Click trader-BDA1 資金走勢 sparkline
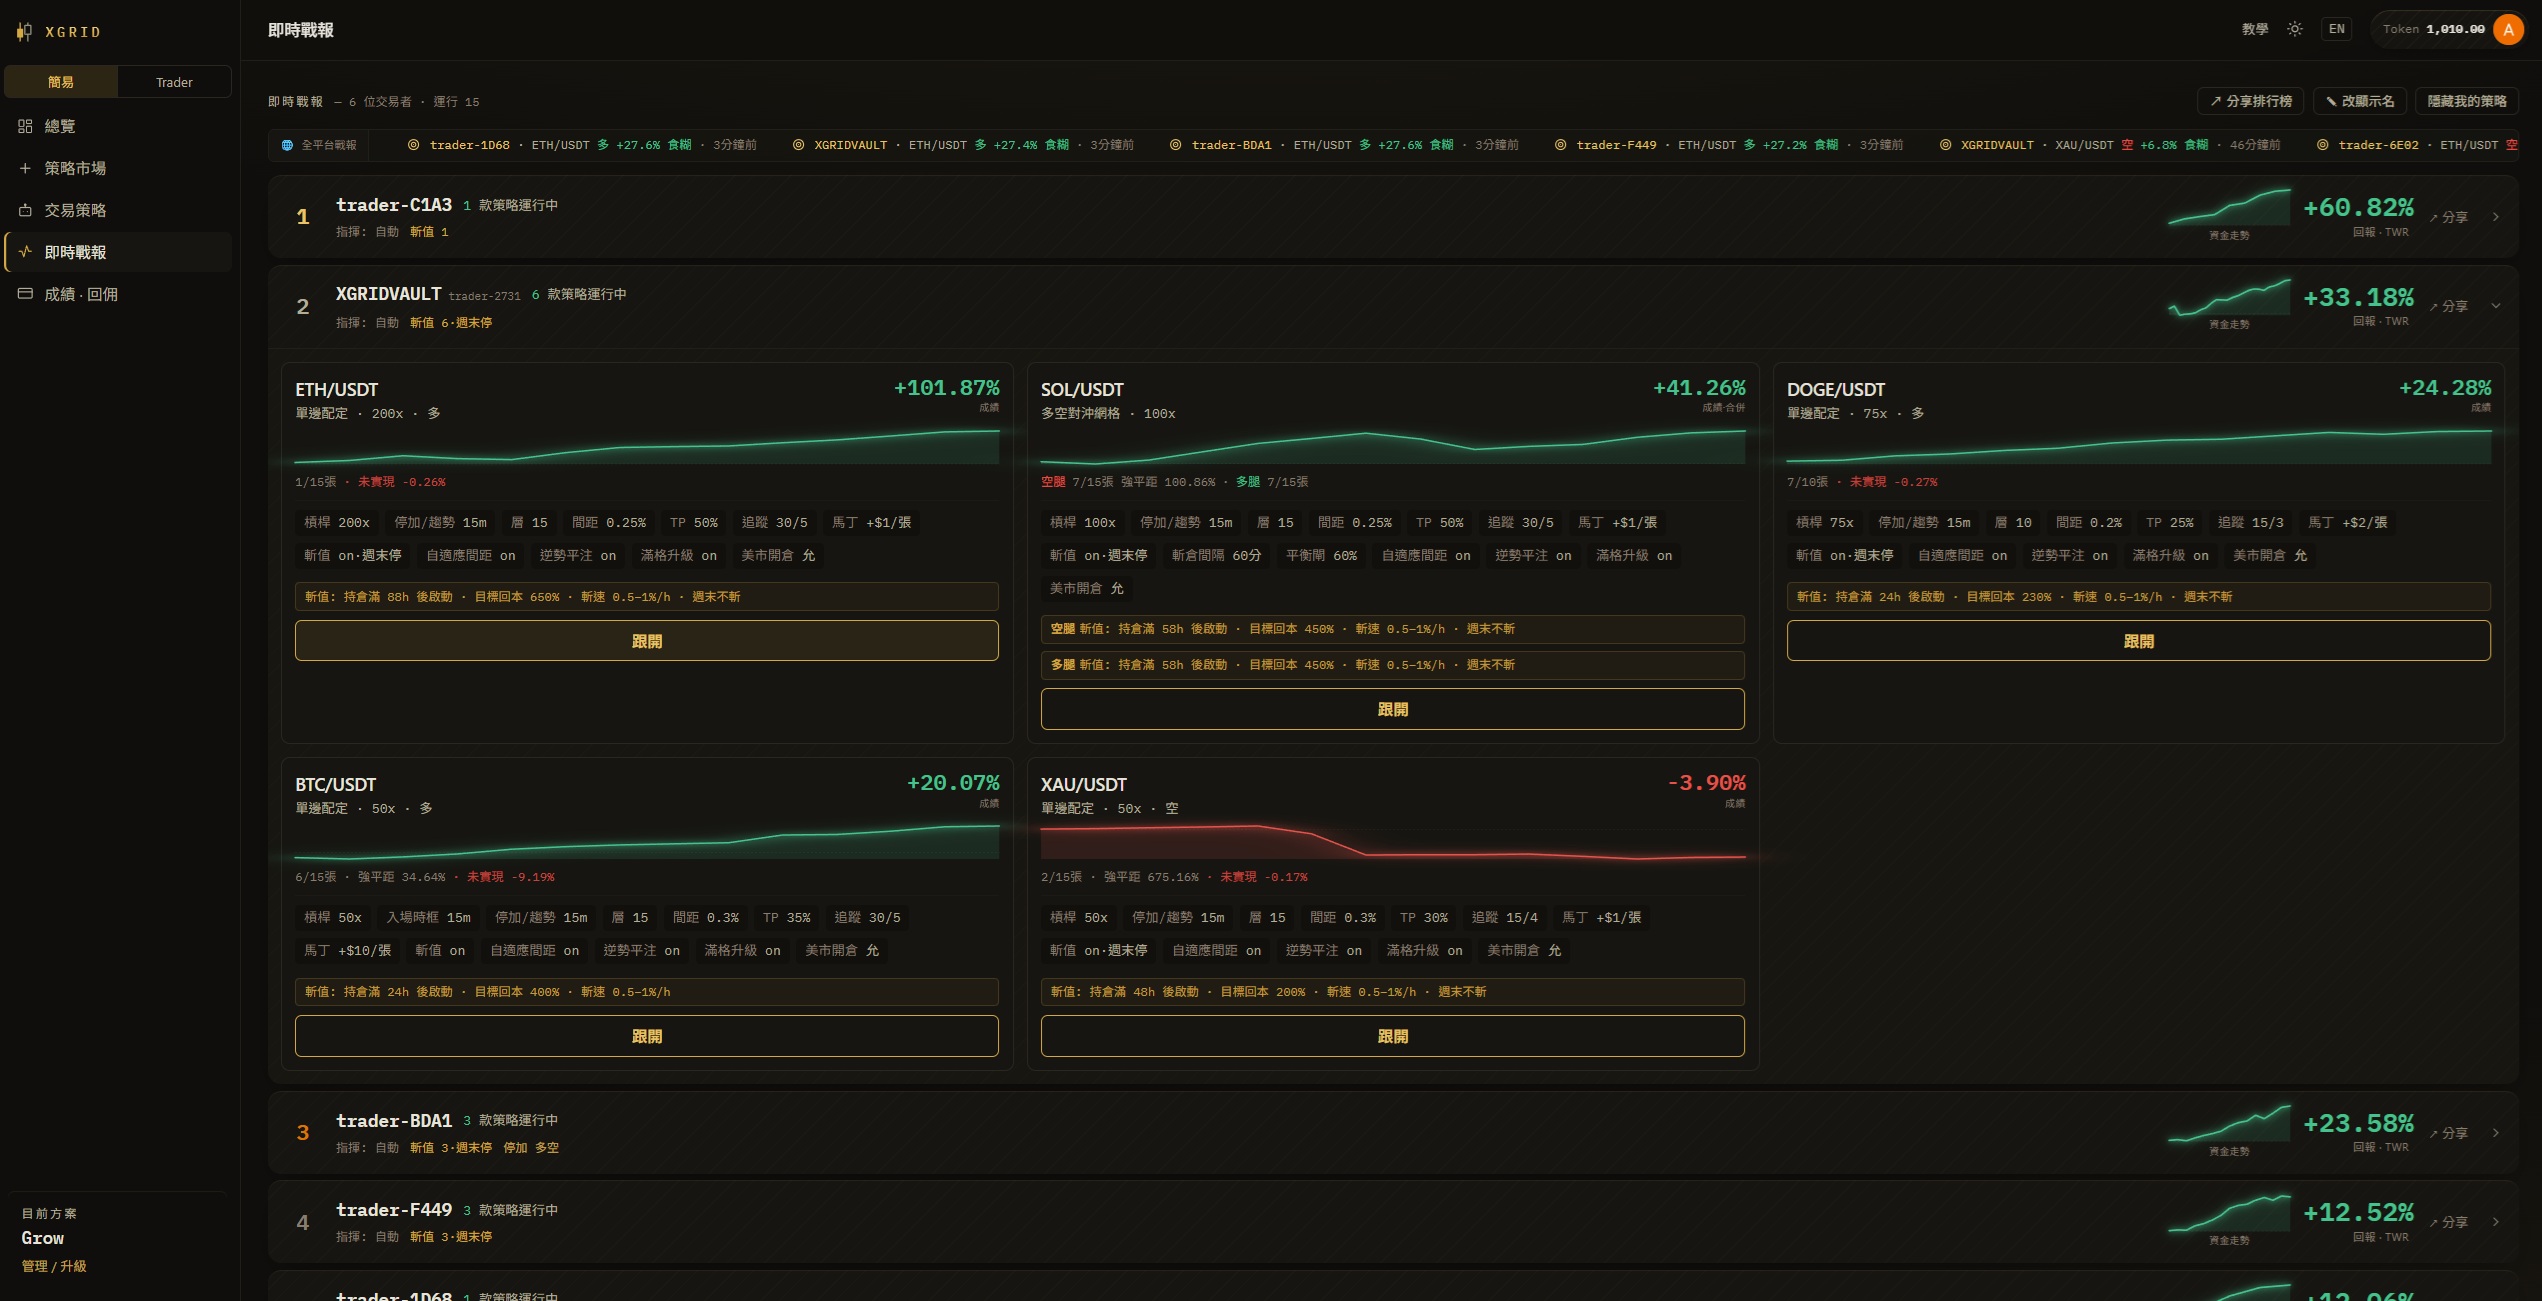 point(2229,1123)
